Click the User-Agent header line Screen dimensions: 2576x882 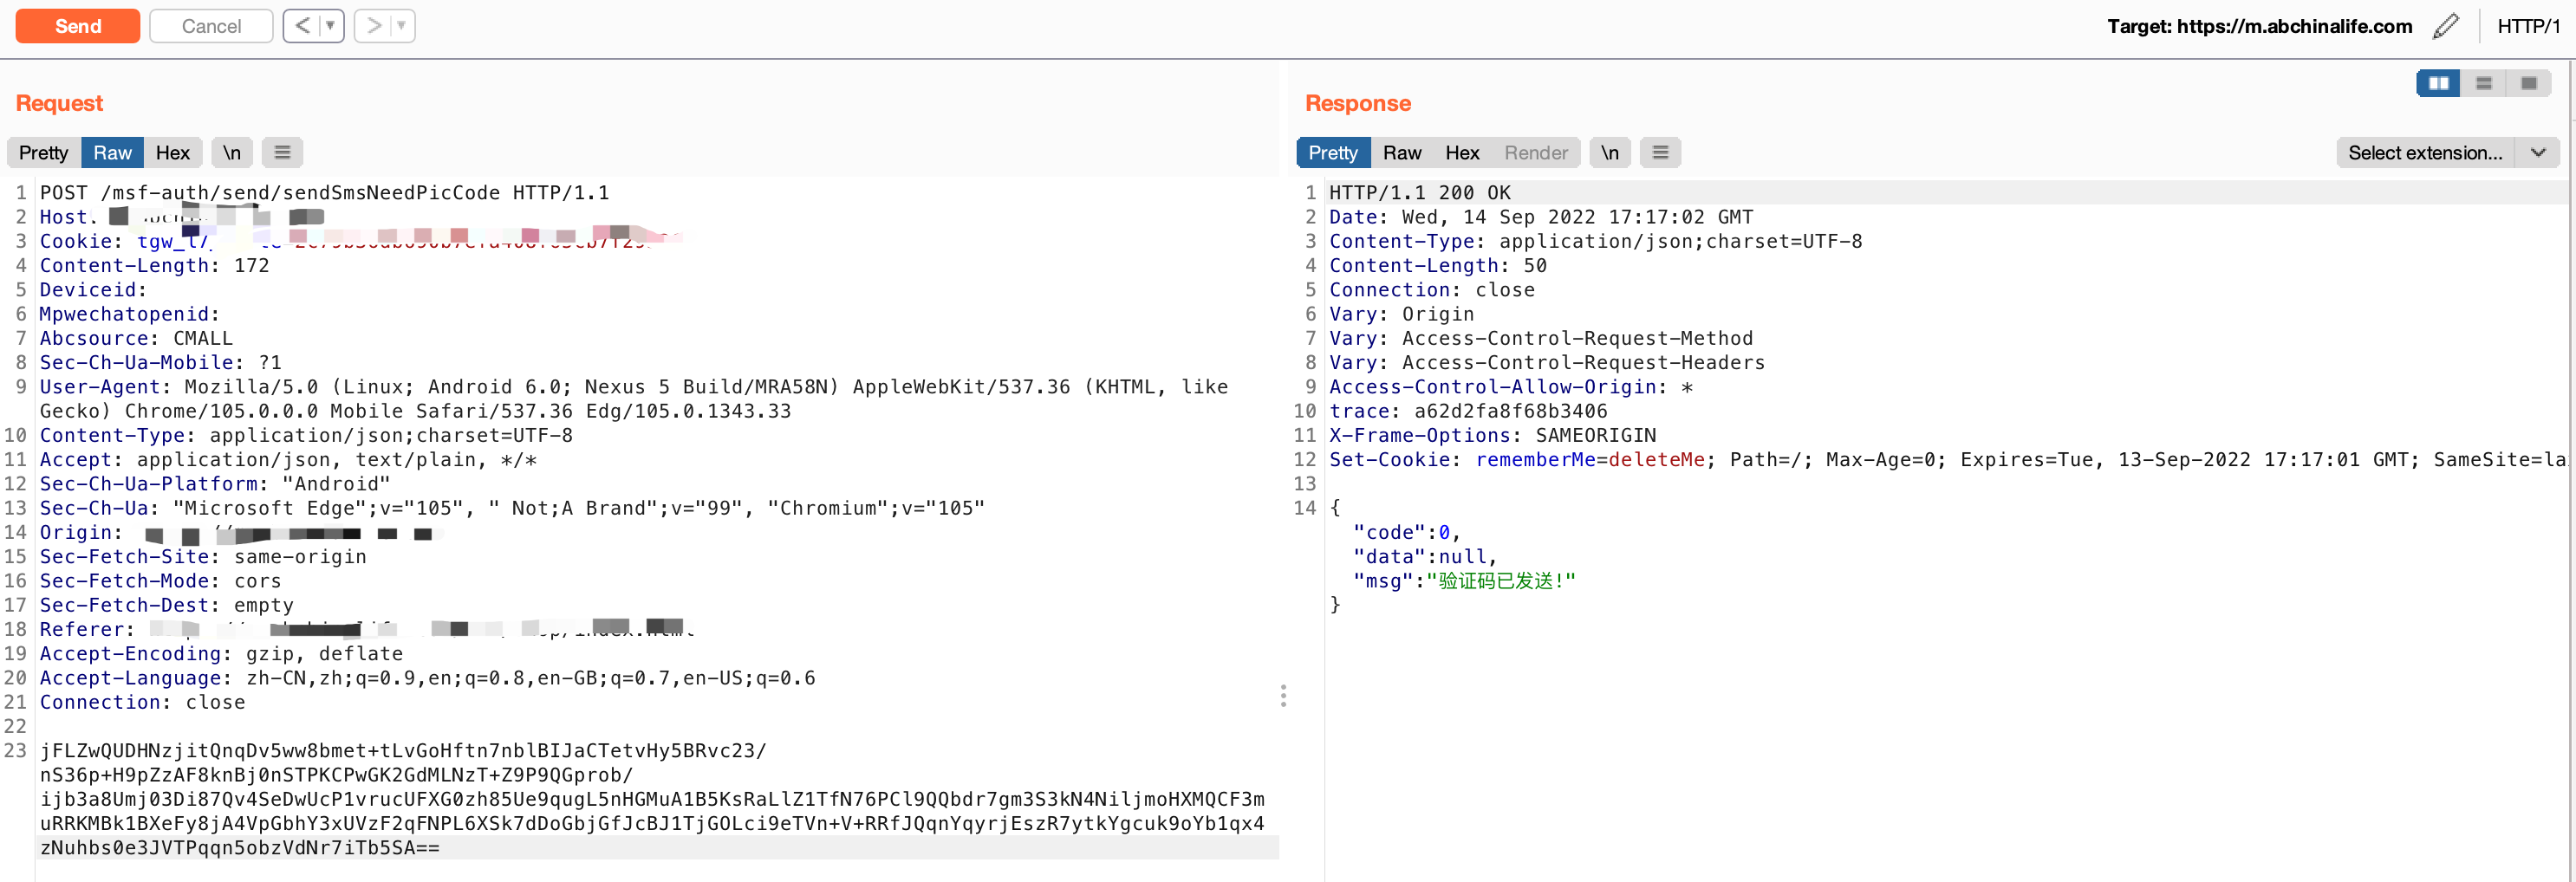coord(634,399)
